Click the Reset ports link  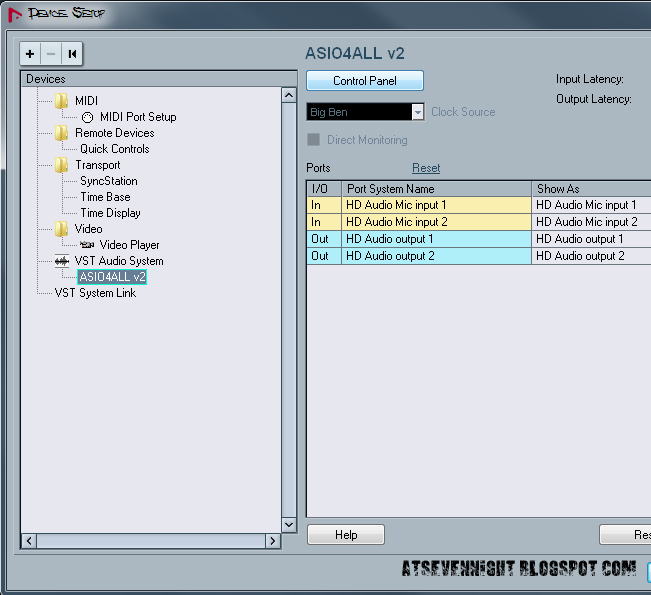(x=426, y=168)
